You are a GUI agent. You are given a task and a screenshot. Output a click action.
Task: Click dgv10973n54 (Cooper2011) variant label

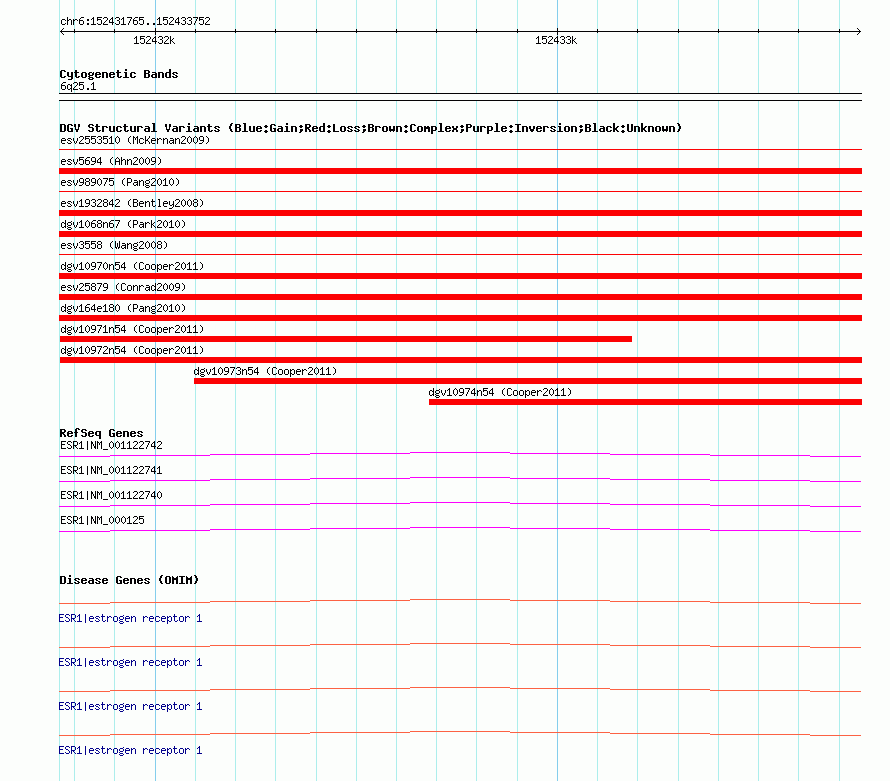click(x=265, y=371)
